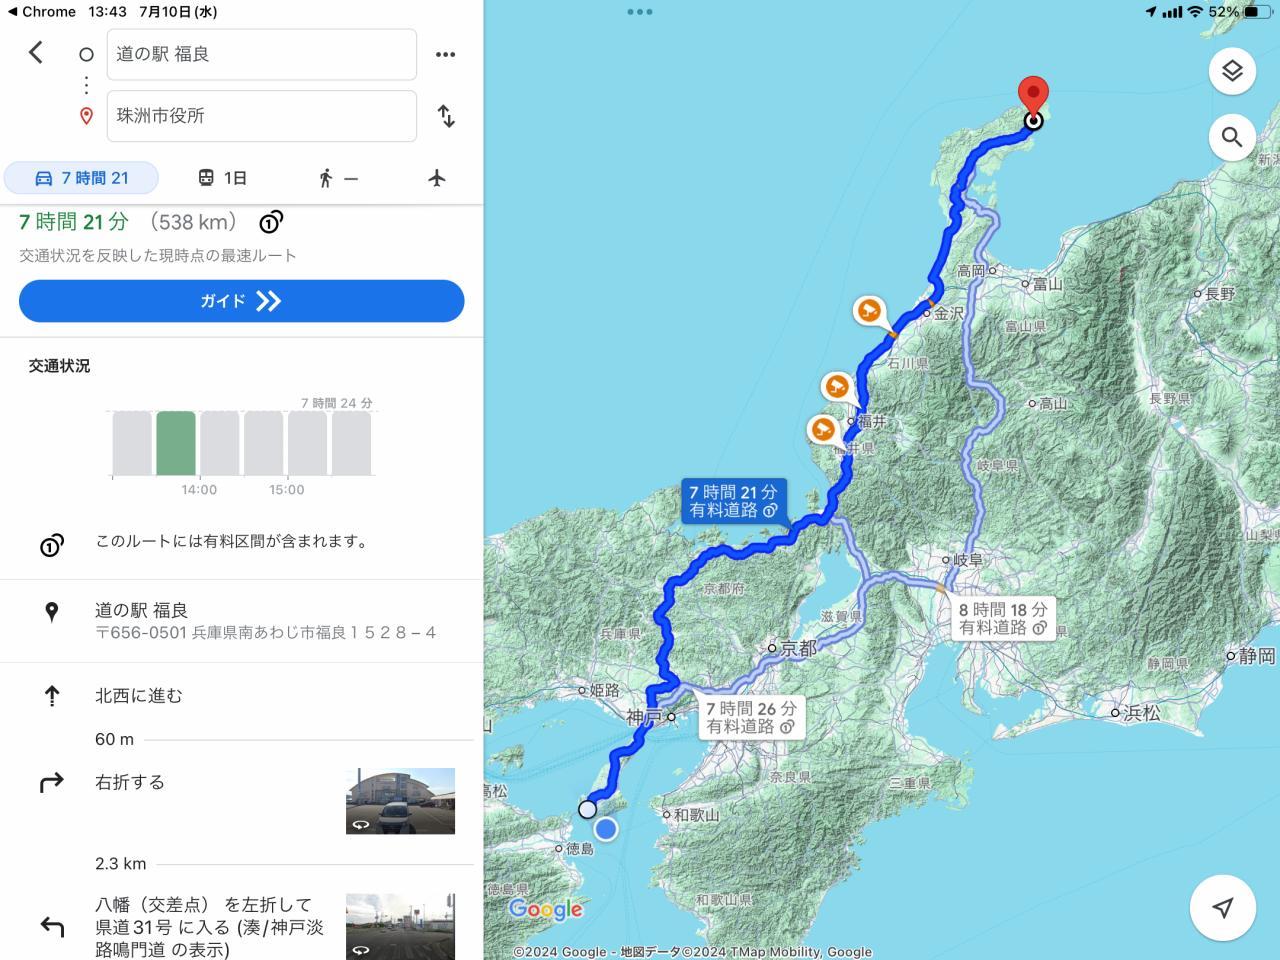Select the flight travel mode icon
This screenshot has width=1280, height=960.
pyautogui.click(x=437, y=178)
